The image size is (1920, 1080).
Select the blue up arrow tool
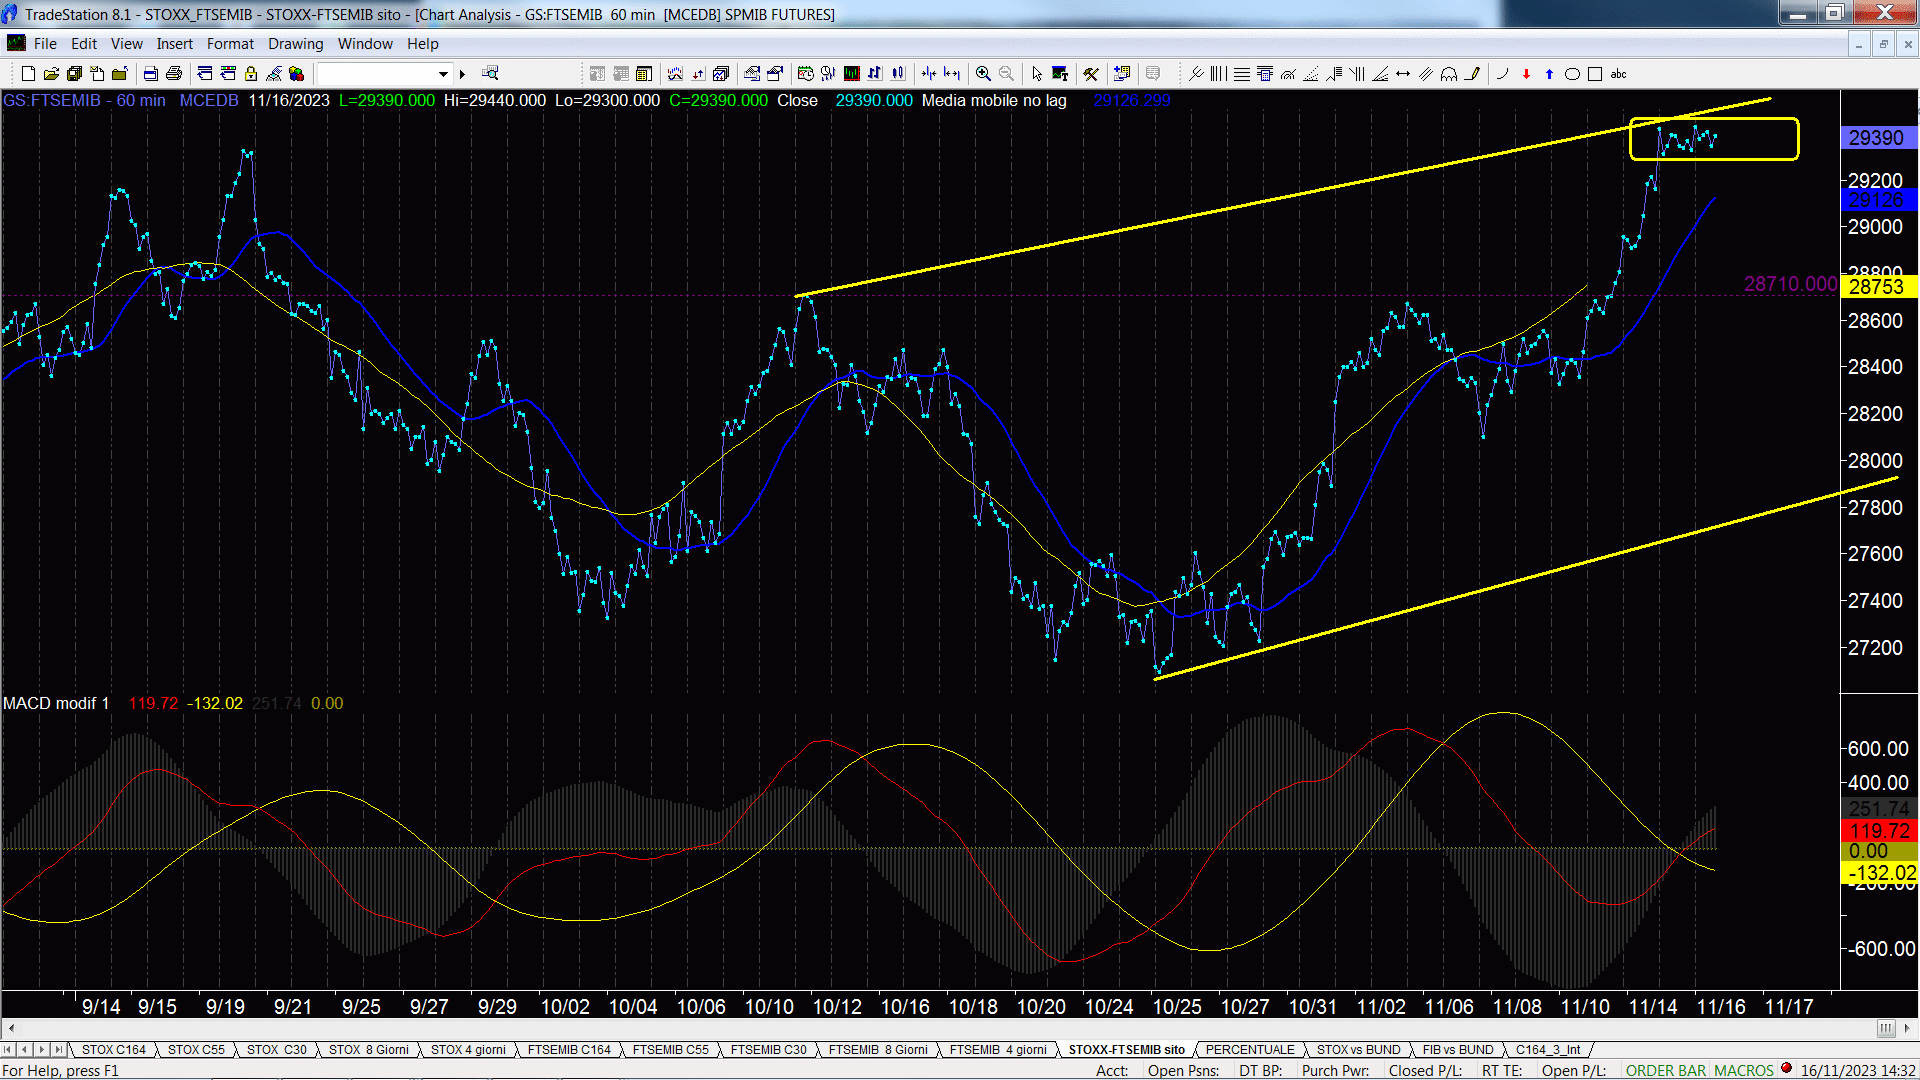[1549, 74]
